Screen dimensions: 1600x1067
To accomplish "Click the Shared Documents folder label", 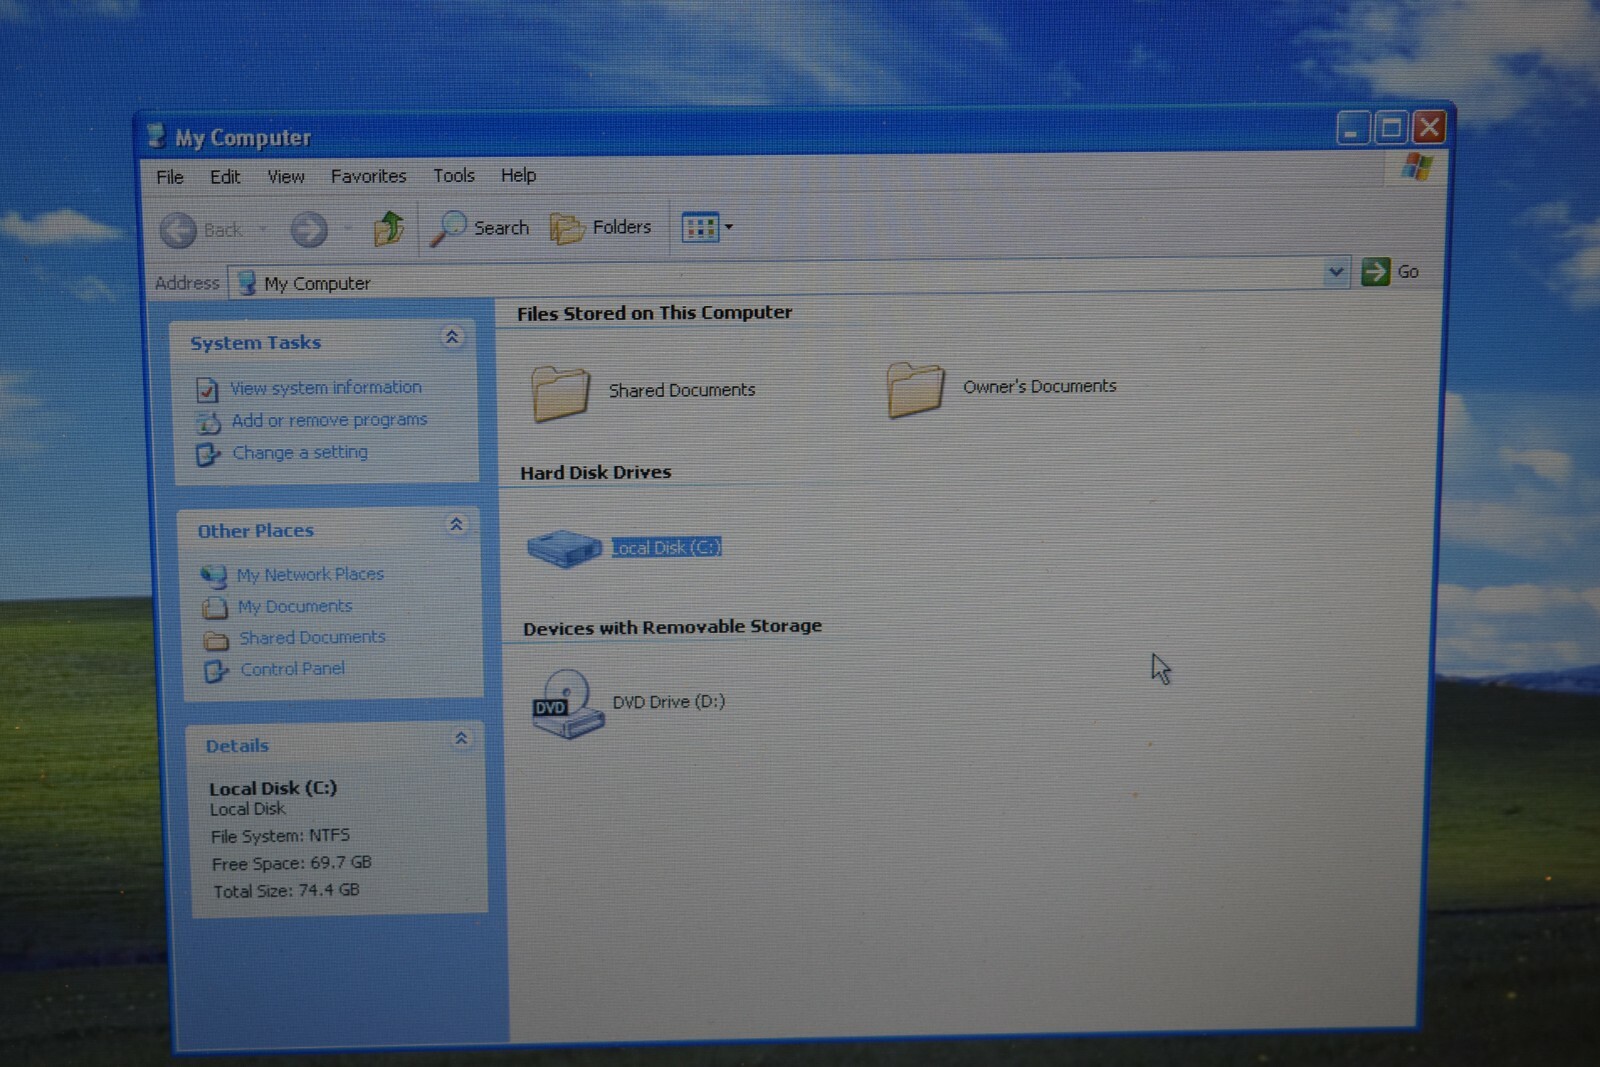I will tap(682, 390).
